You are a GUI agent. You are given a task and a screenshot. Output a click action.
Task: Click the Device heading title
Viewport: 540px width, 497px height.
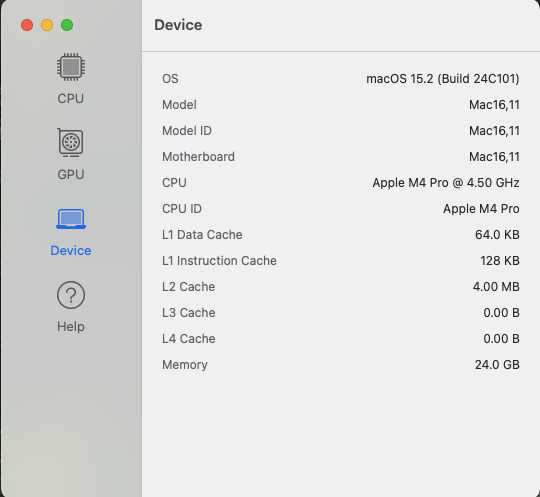(x=178, y=25)
